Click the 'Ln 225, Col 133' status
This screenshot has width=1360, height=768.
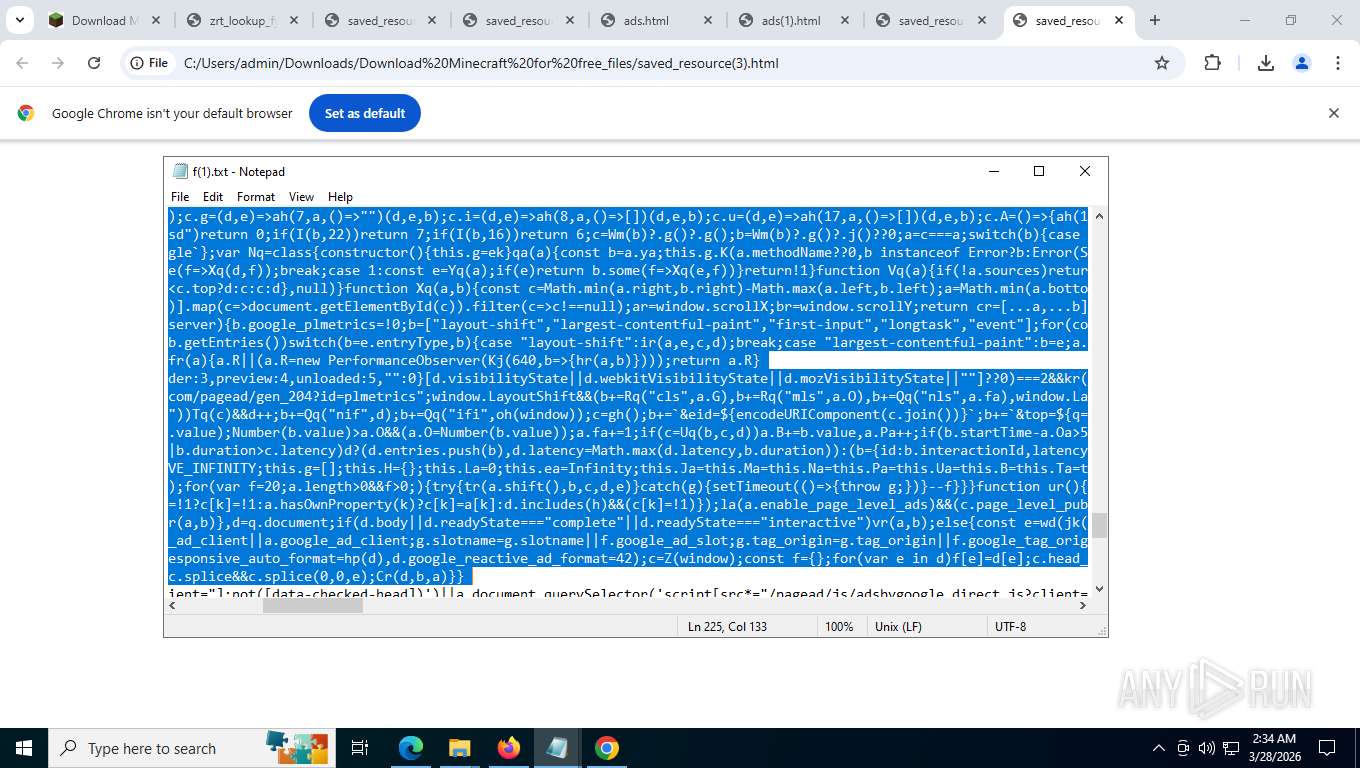[727, 627]
